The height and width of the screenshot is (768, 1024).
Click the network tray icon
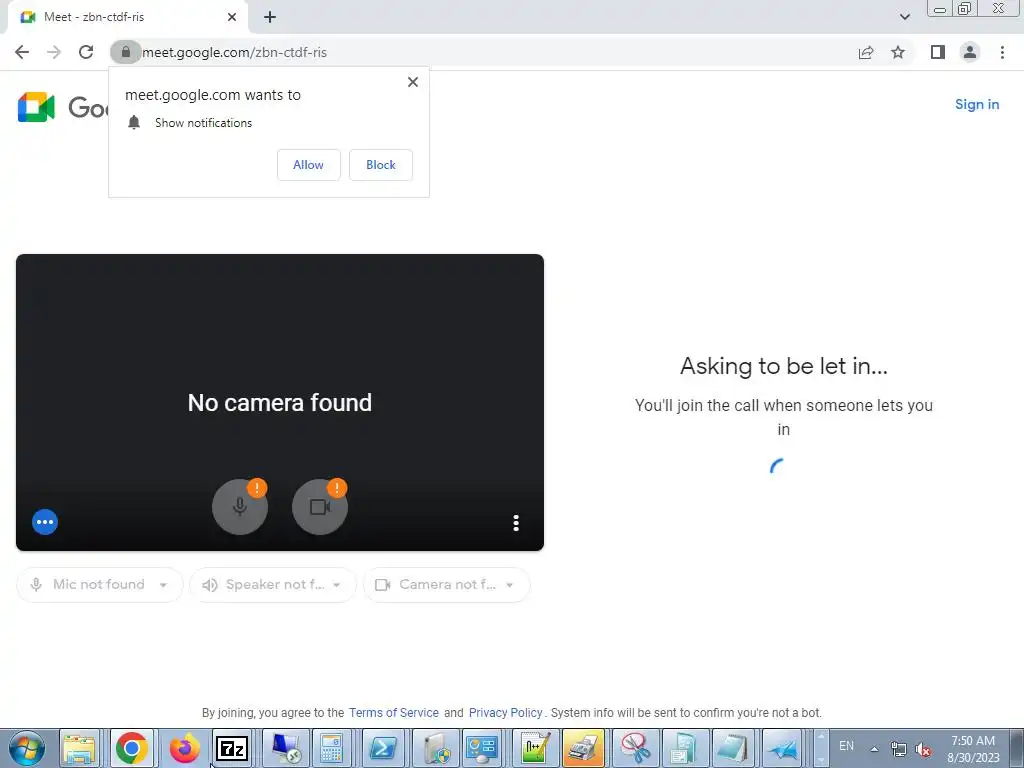click(899, 750)
